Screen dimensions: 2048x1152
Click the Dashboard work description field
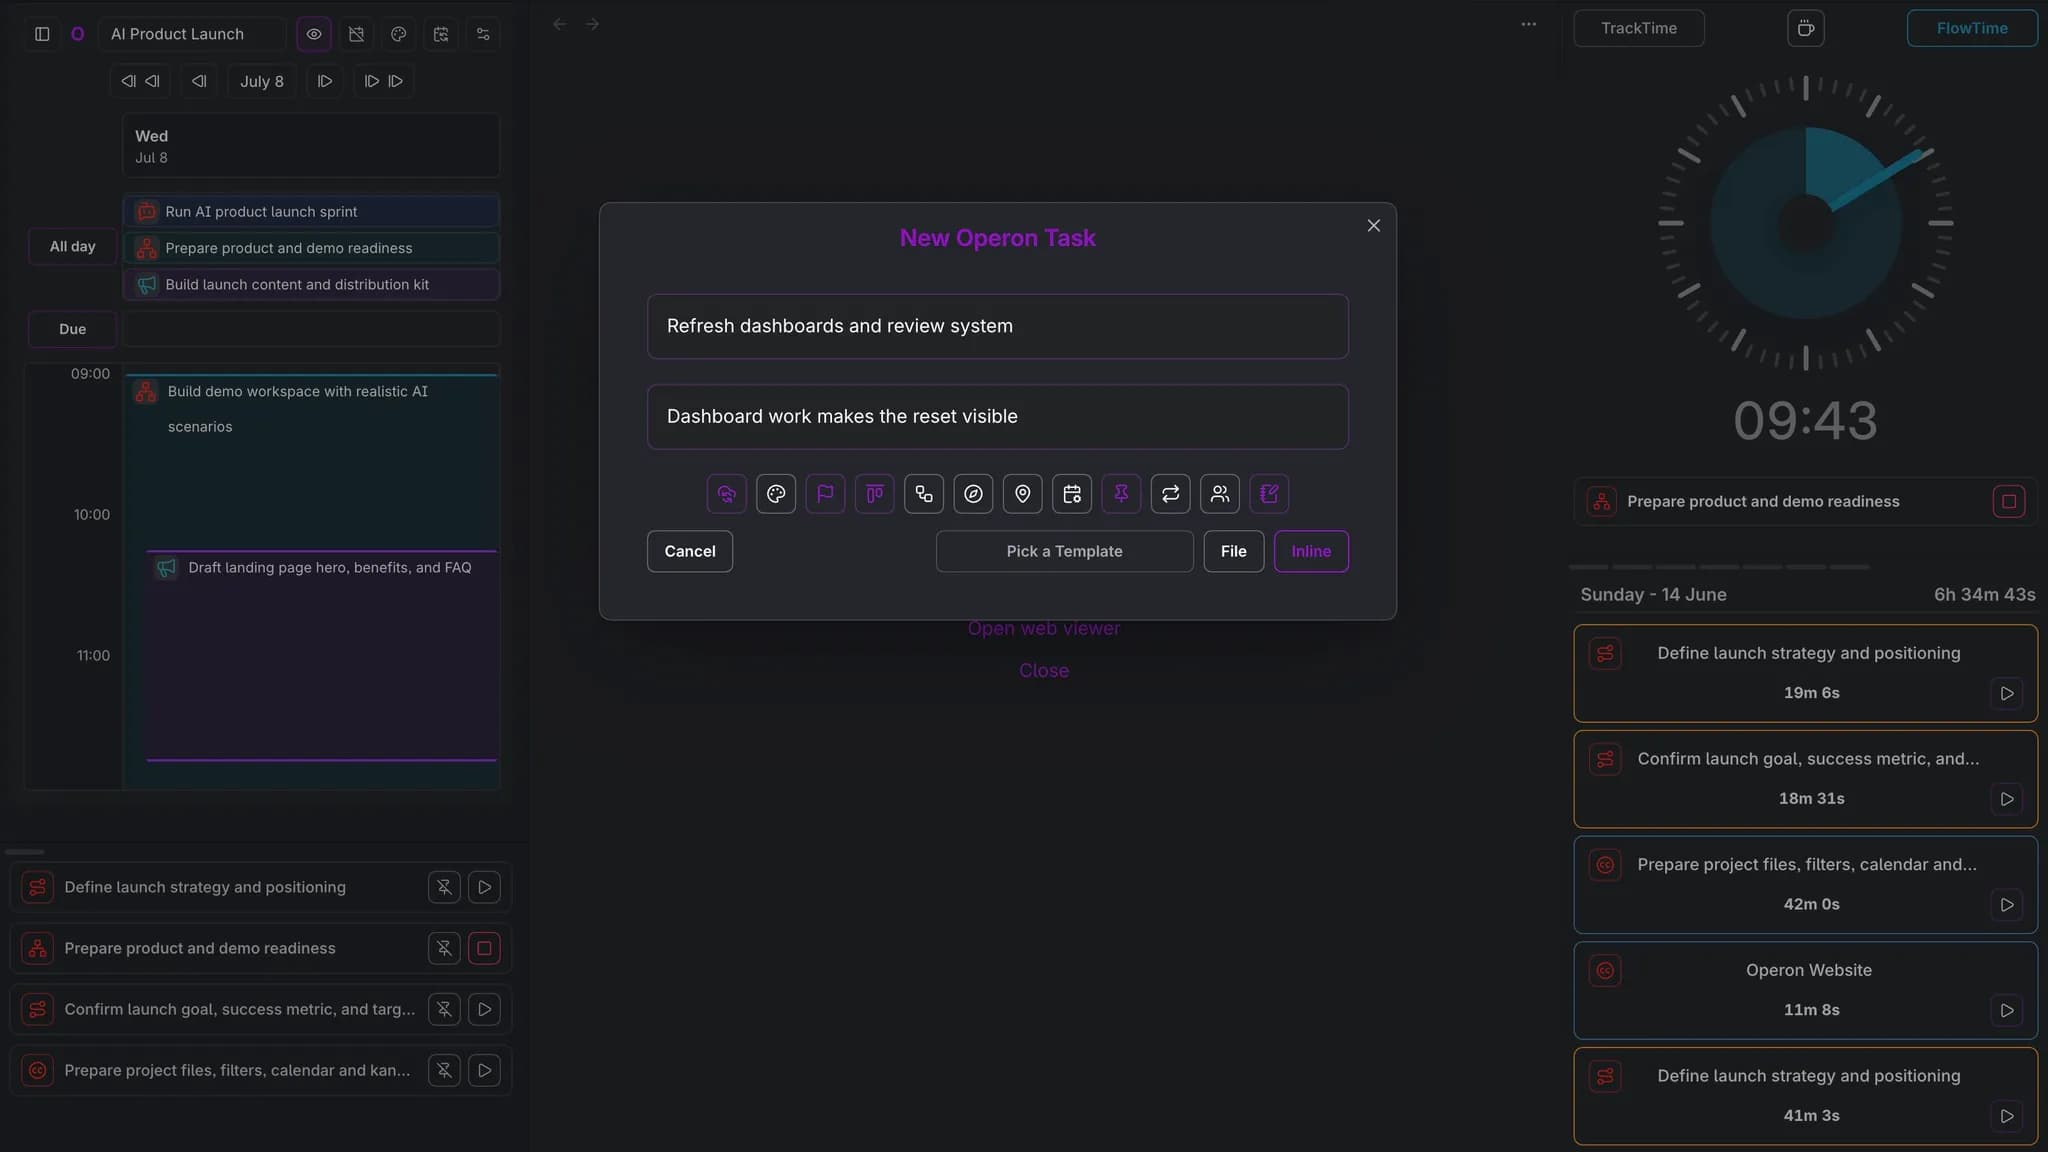coord(997,416)
